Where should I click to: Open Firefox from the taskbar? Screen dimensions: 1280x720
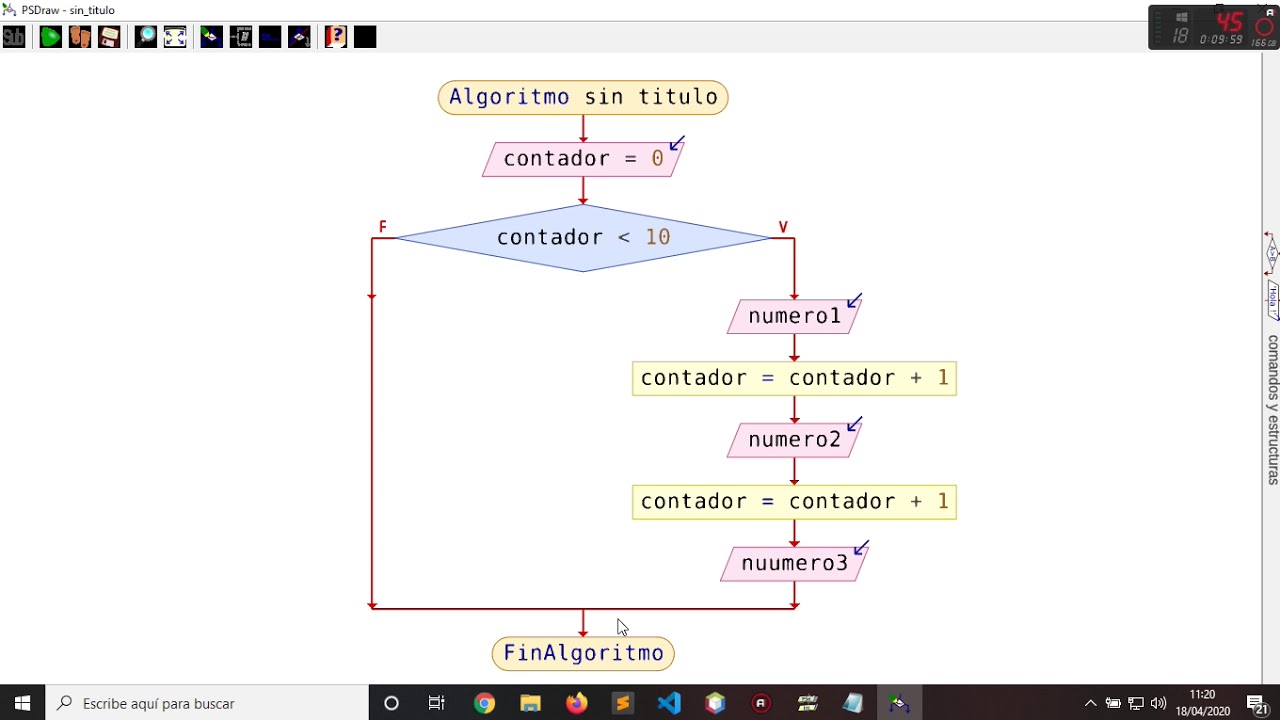[x=577, y=703]
